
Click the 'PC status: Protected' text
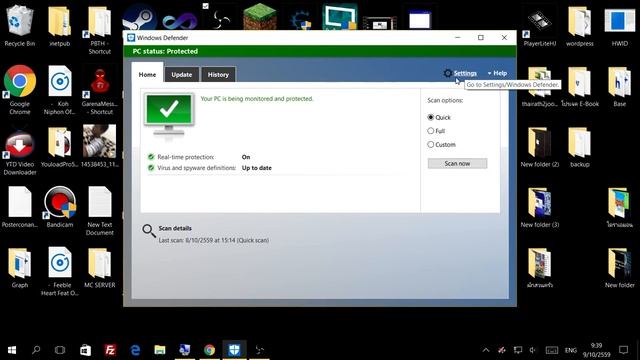click(x=165, y=51)
